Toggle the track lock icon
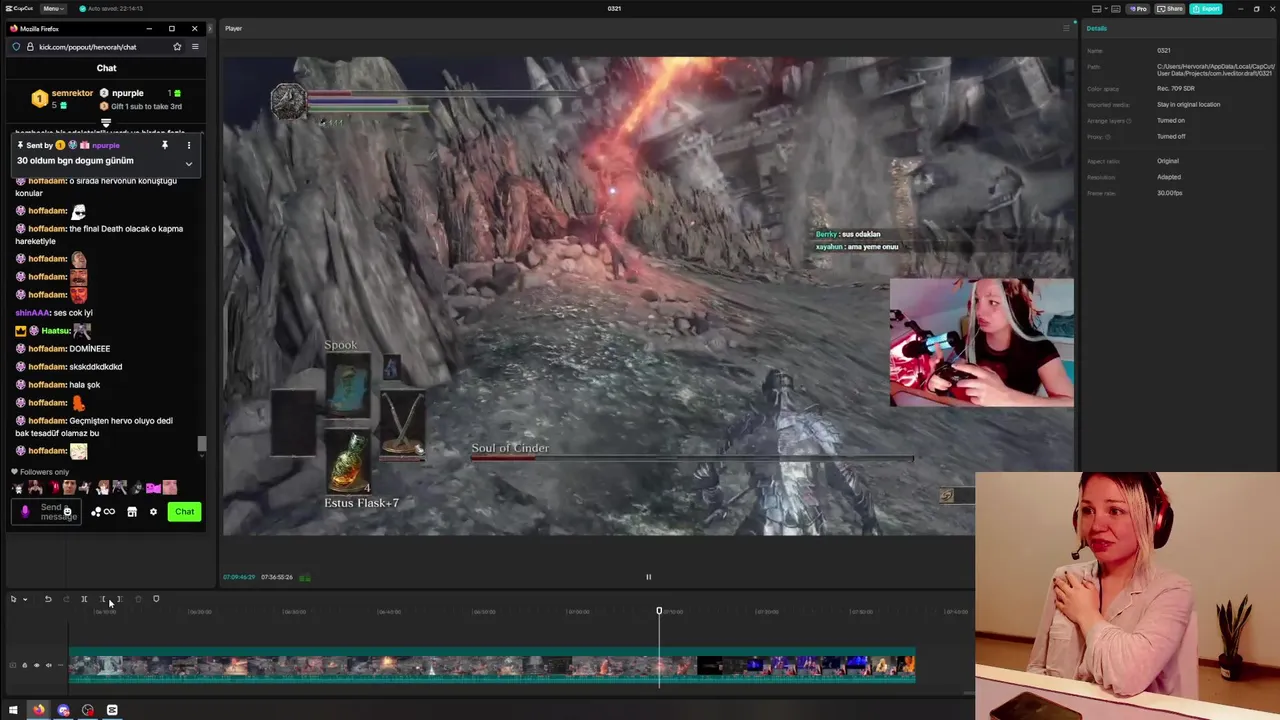 click(25, 665)
